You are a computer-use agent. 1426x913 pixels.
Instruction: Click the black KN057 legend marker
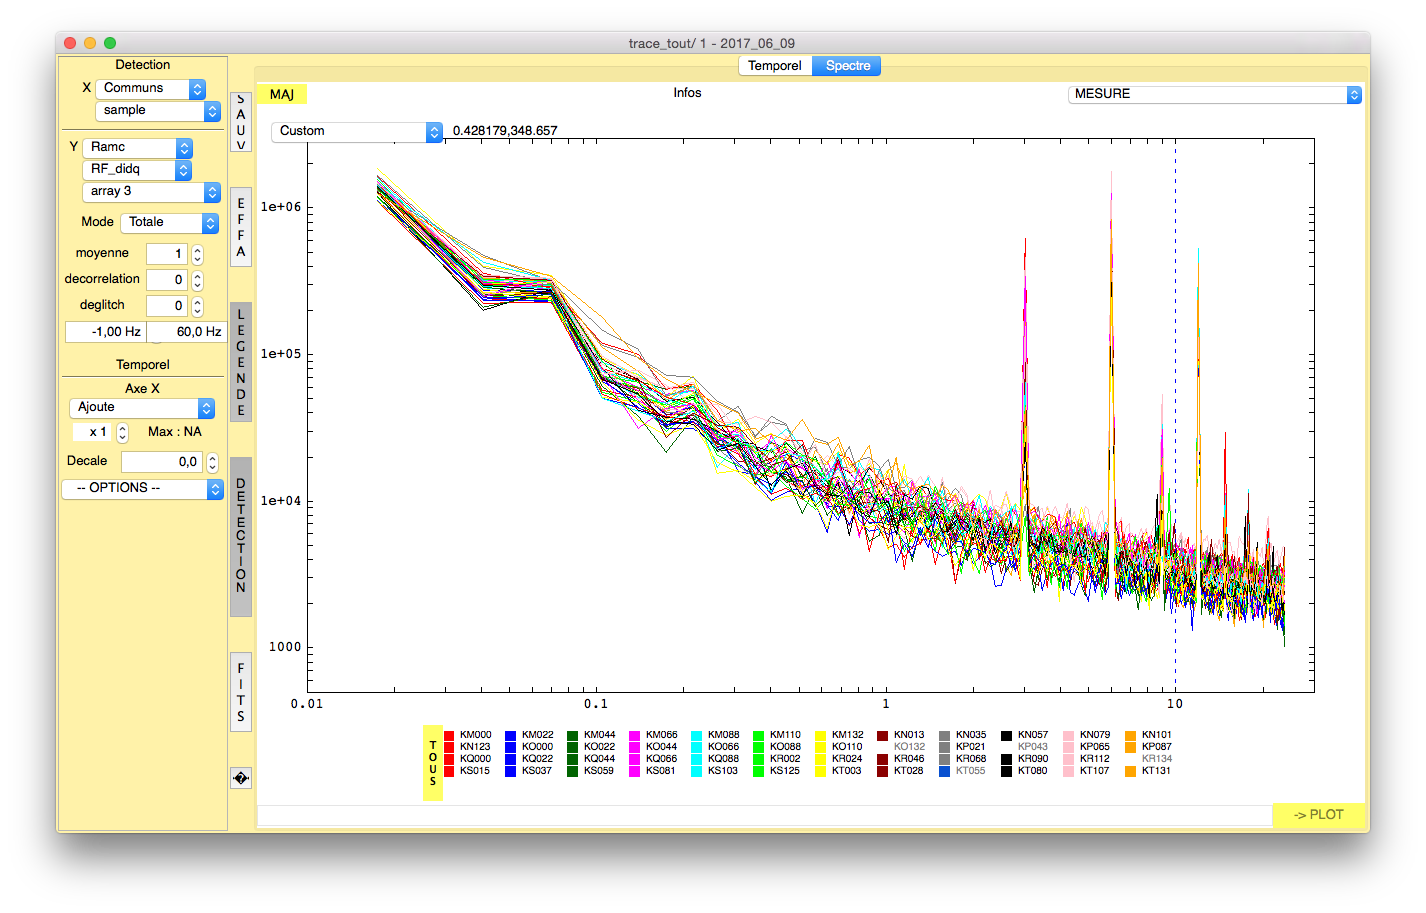pos(1007,735)
